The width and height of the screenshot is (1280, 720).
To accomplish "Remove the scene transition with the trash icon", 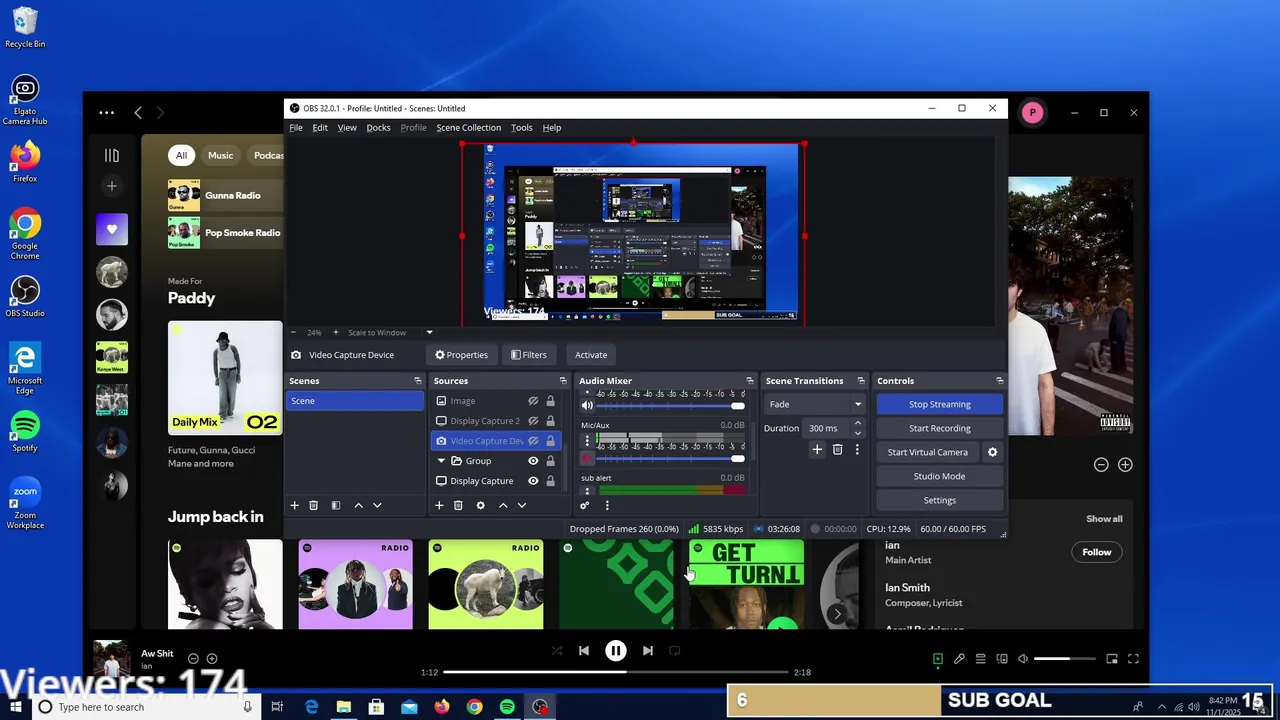I will pos(838,450).
